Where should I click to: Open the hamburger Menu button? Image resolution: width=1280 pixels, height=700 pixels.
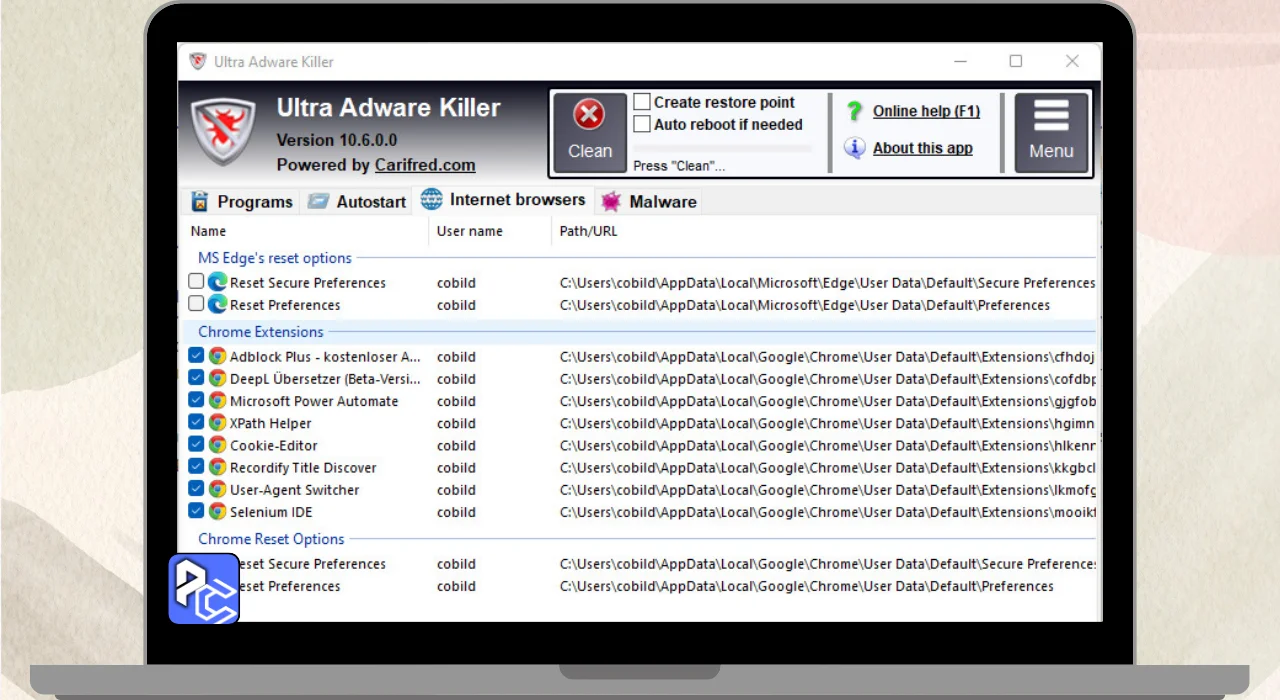click(x=1051, y=133)
